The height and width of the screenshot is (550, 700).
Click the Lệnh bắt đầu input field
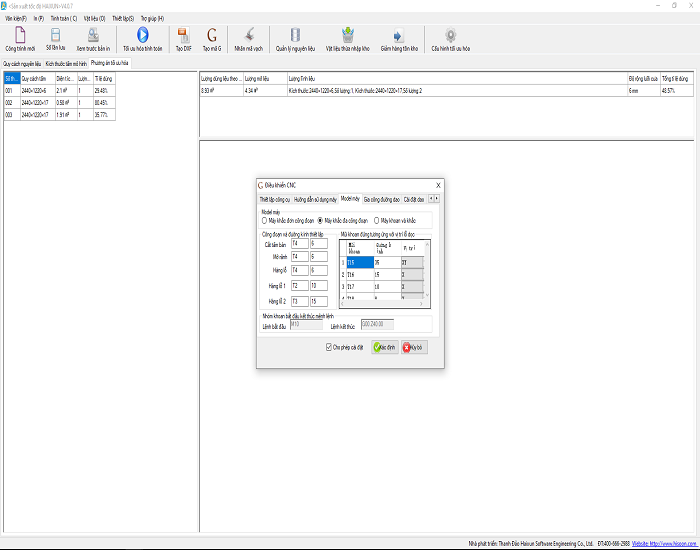coord(306,324)
